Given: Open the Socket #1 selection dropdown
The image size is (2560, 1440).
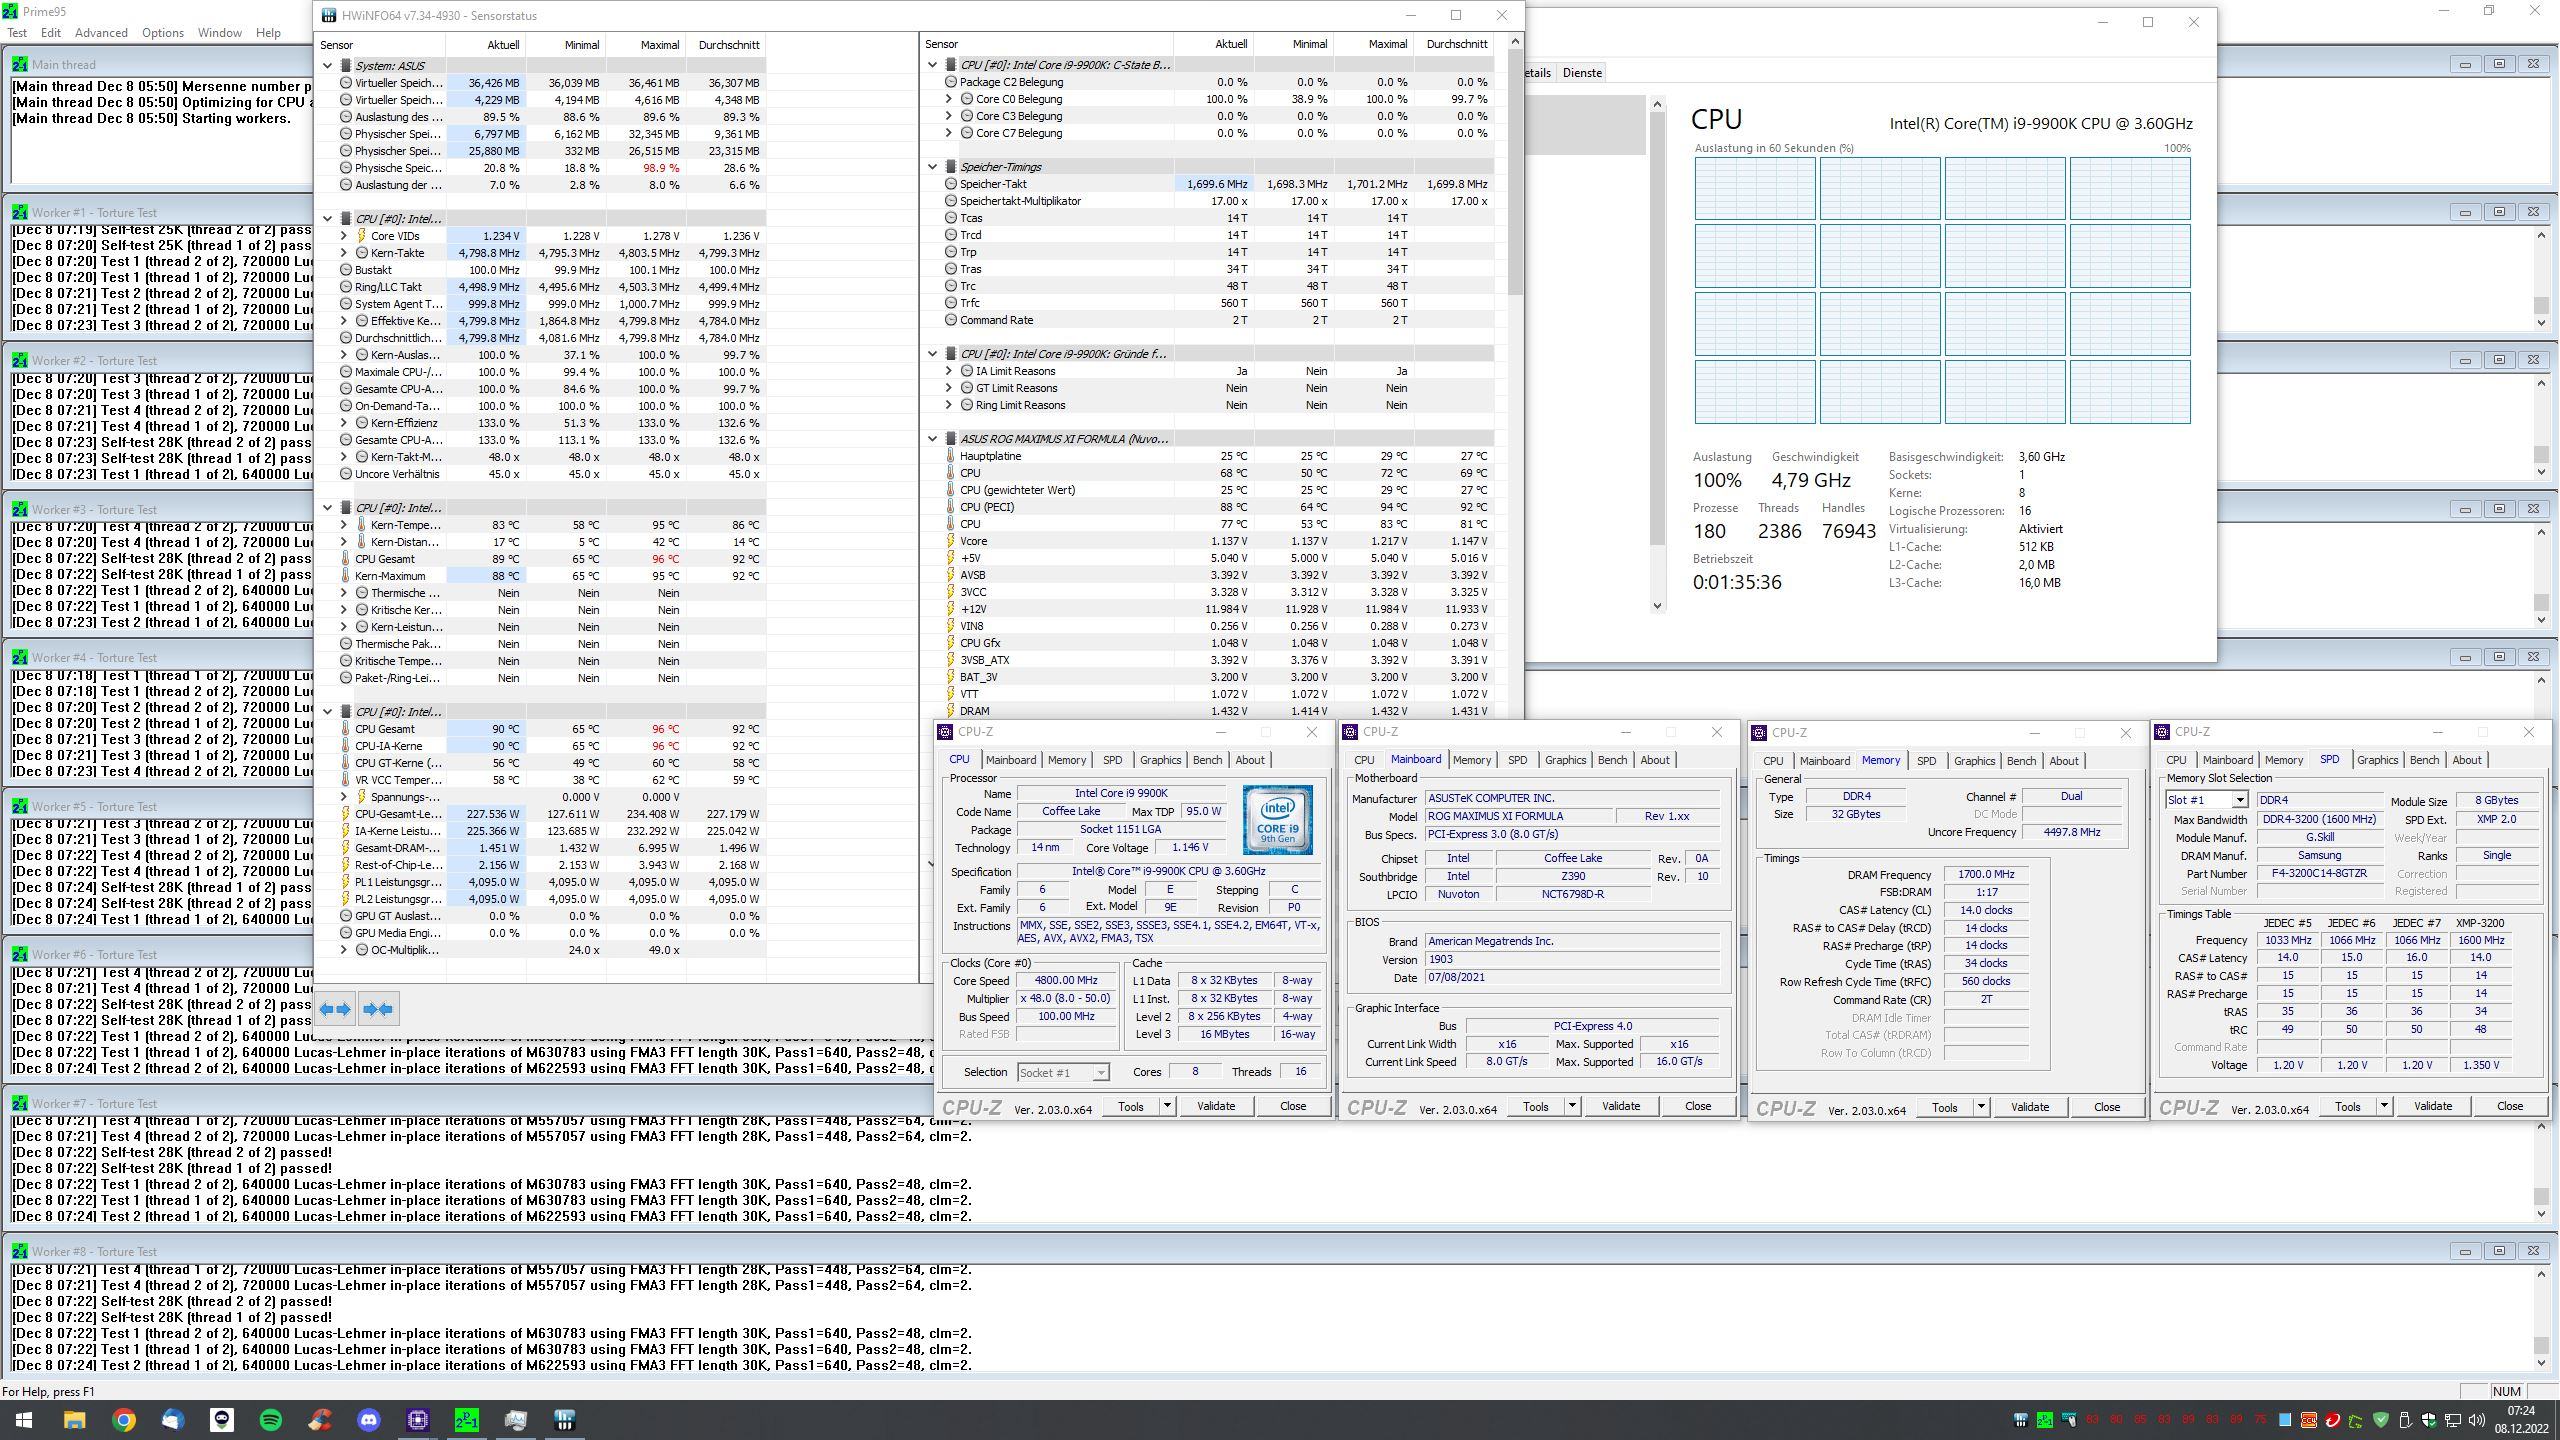Looking at the screenshot, I should [x=1100, y=1073].
